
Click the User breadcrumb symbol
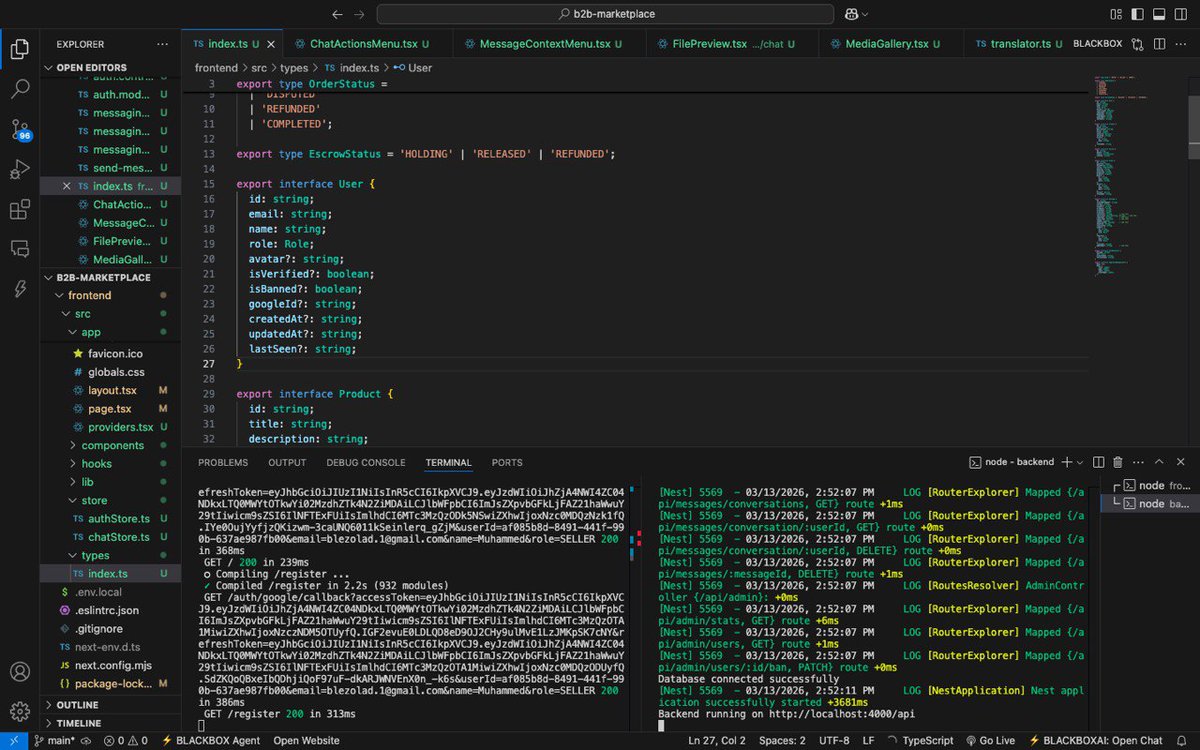click(412, 68)
